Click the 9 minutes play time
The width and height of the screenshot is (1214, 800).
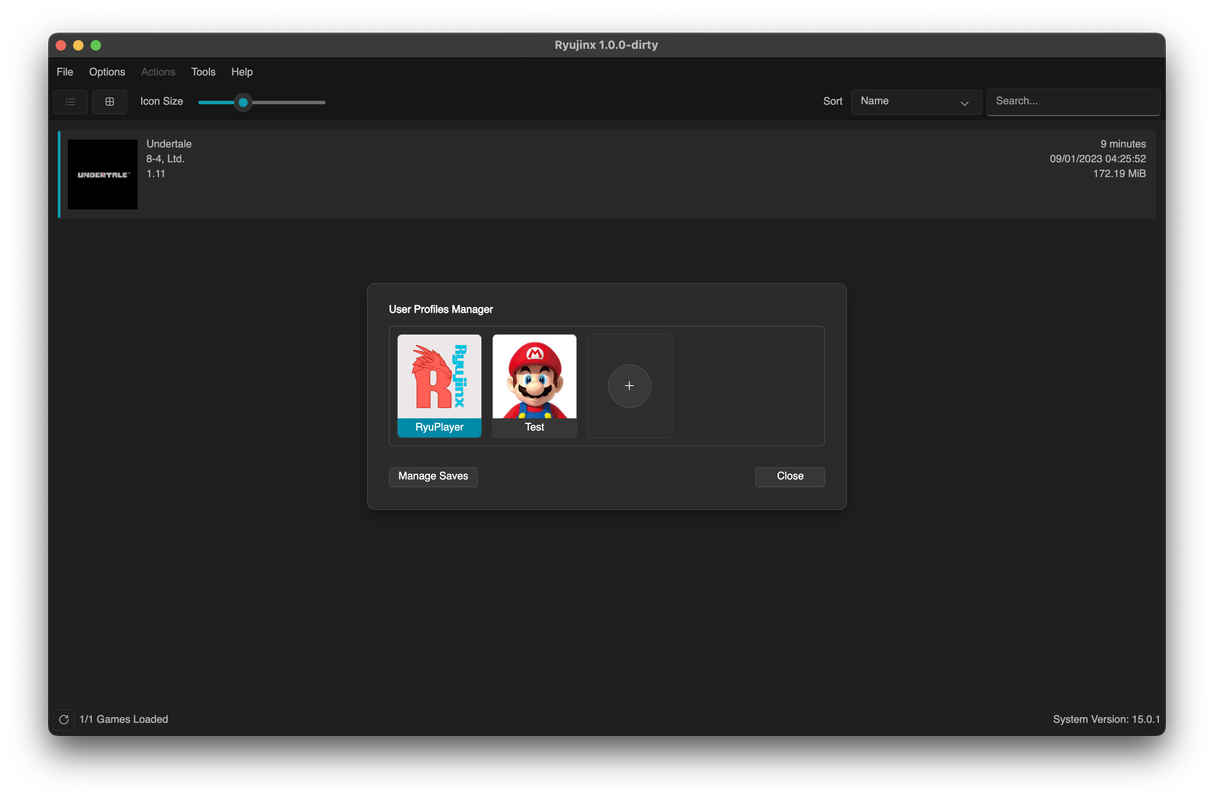(x=1123, y=144)
